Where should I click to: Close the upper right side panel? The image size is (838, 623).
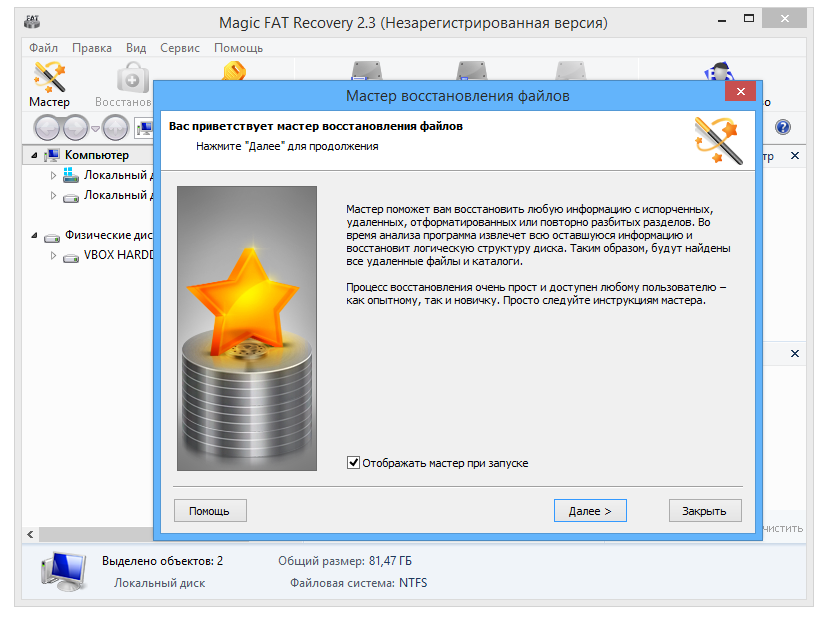[795, 155]
